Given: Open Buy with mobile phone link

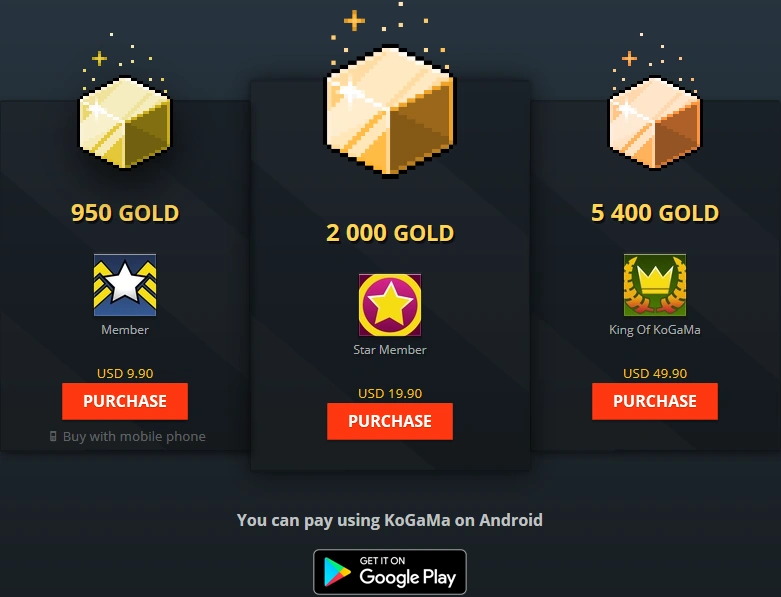Looking at the screenshot, I should click(128, 437).
